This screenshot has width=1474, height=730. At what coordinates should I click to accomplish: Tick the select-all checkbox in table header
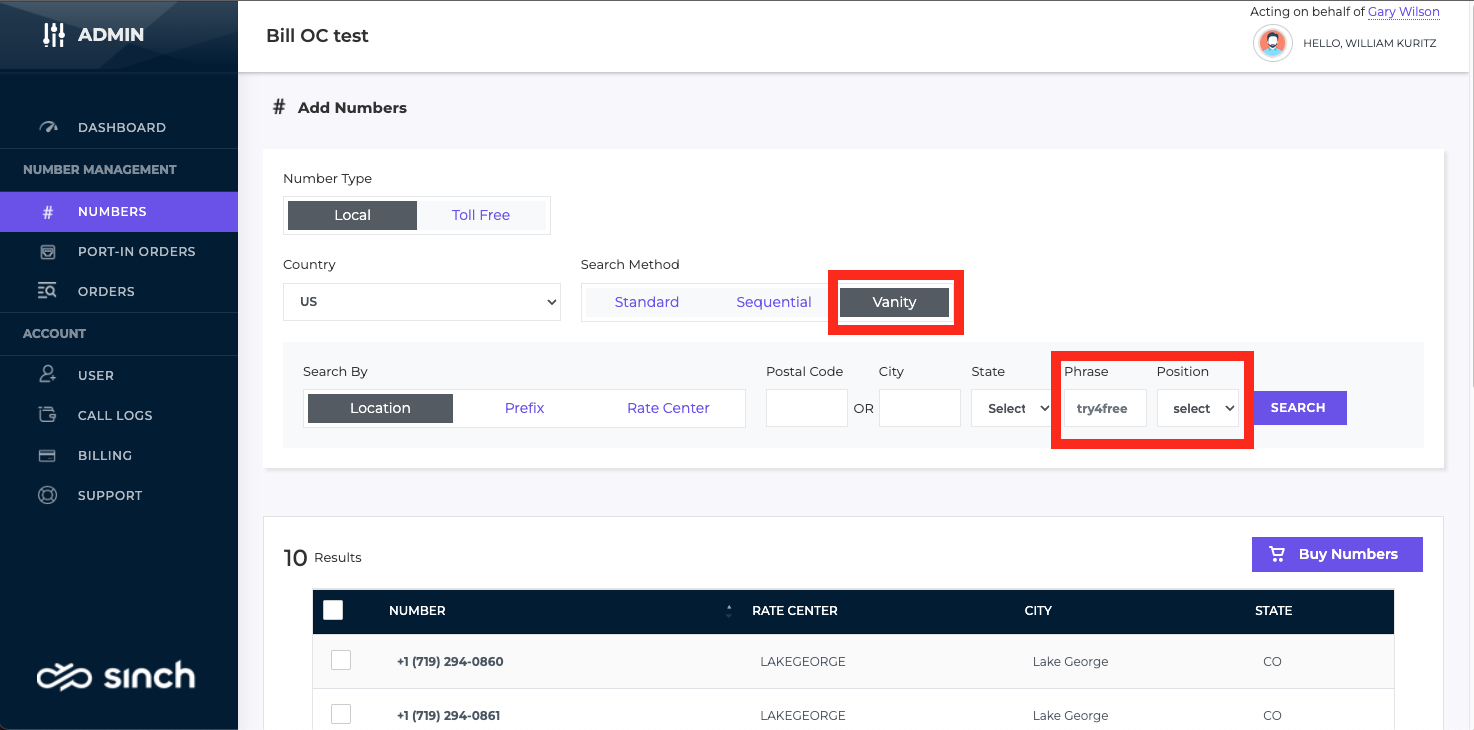pos(333,610)
